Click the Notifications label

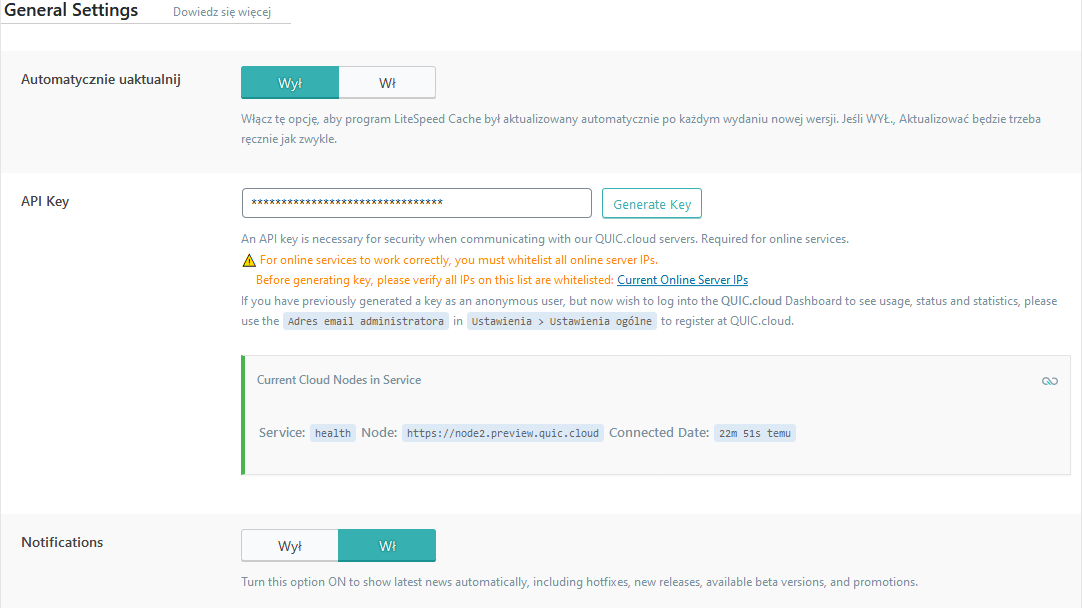62,542
